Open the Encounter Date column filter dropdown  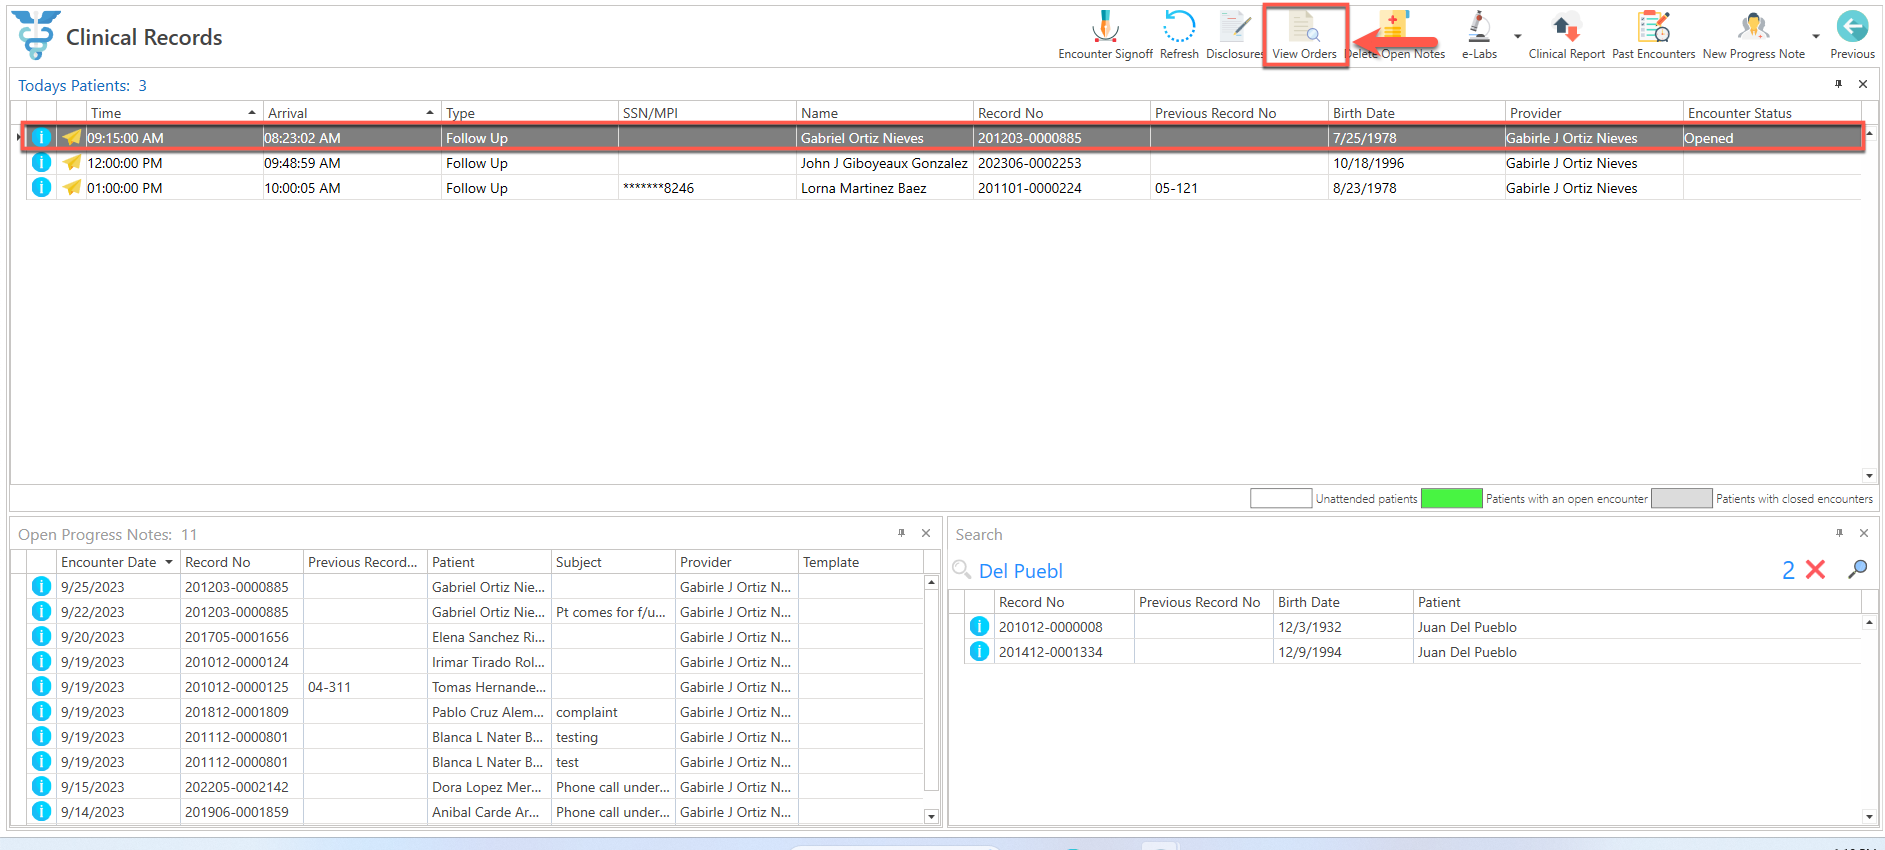click(169, 562)
